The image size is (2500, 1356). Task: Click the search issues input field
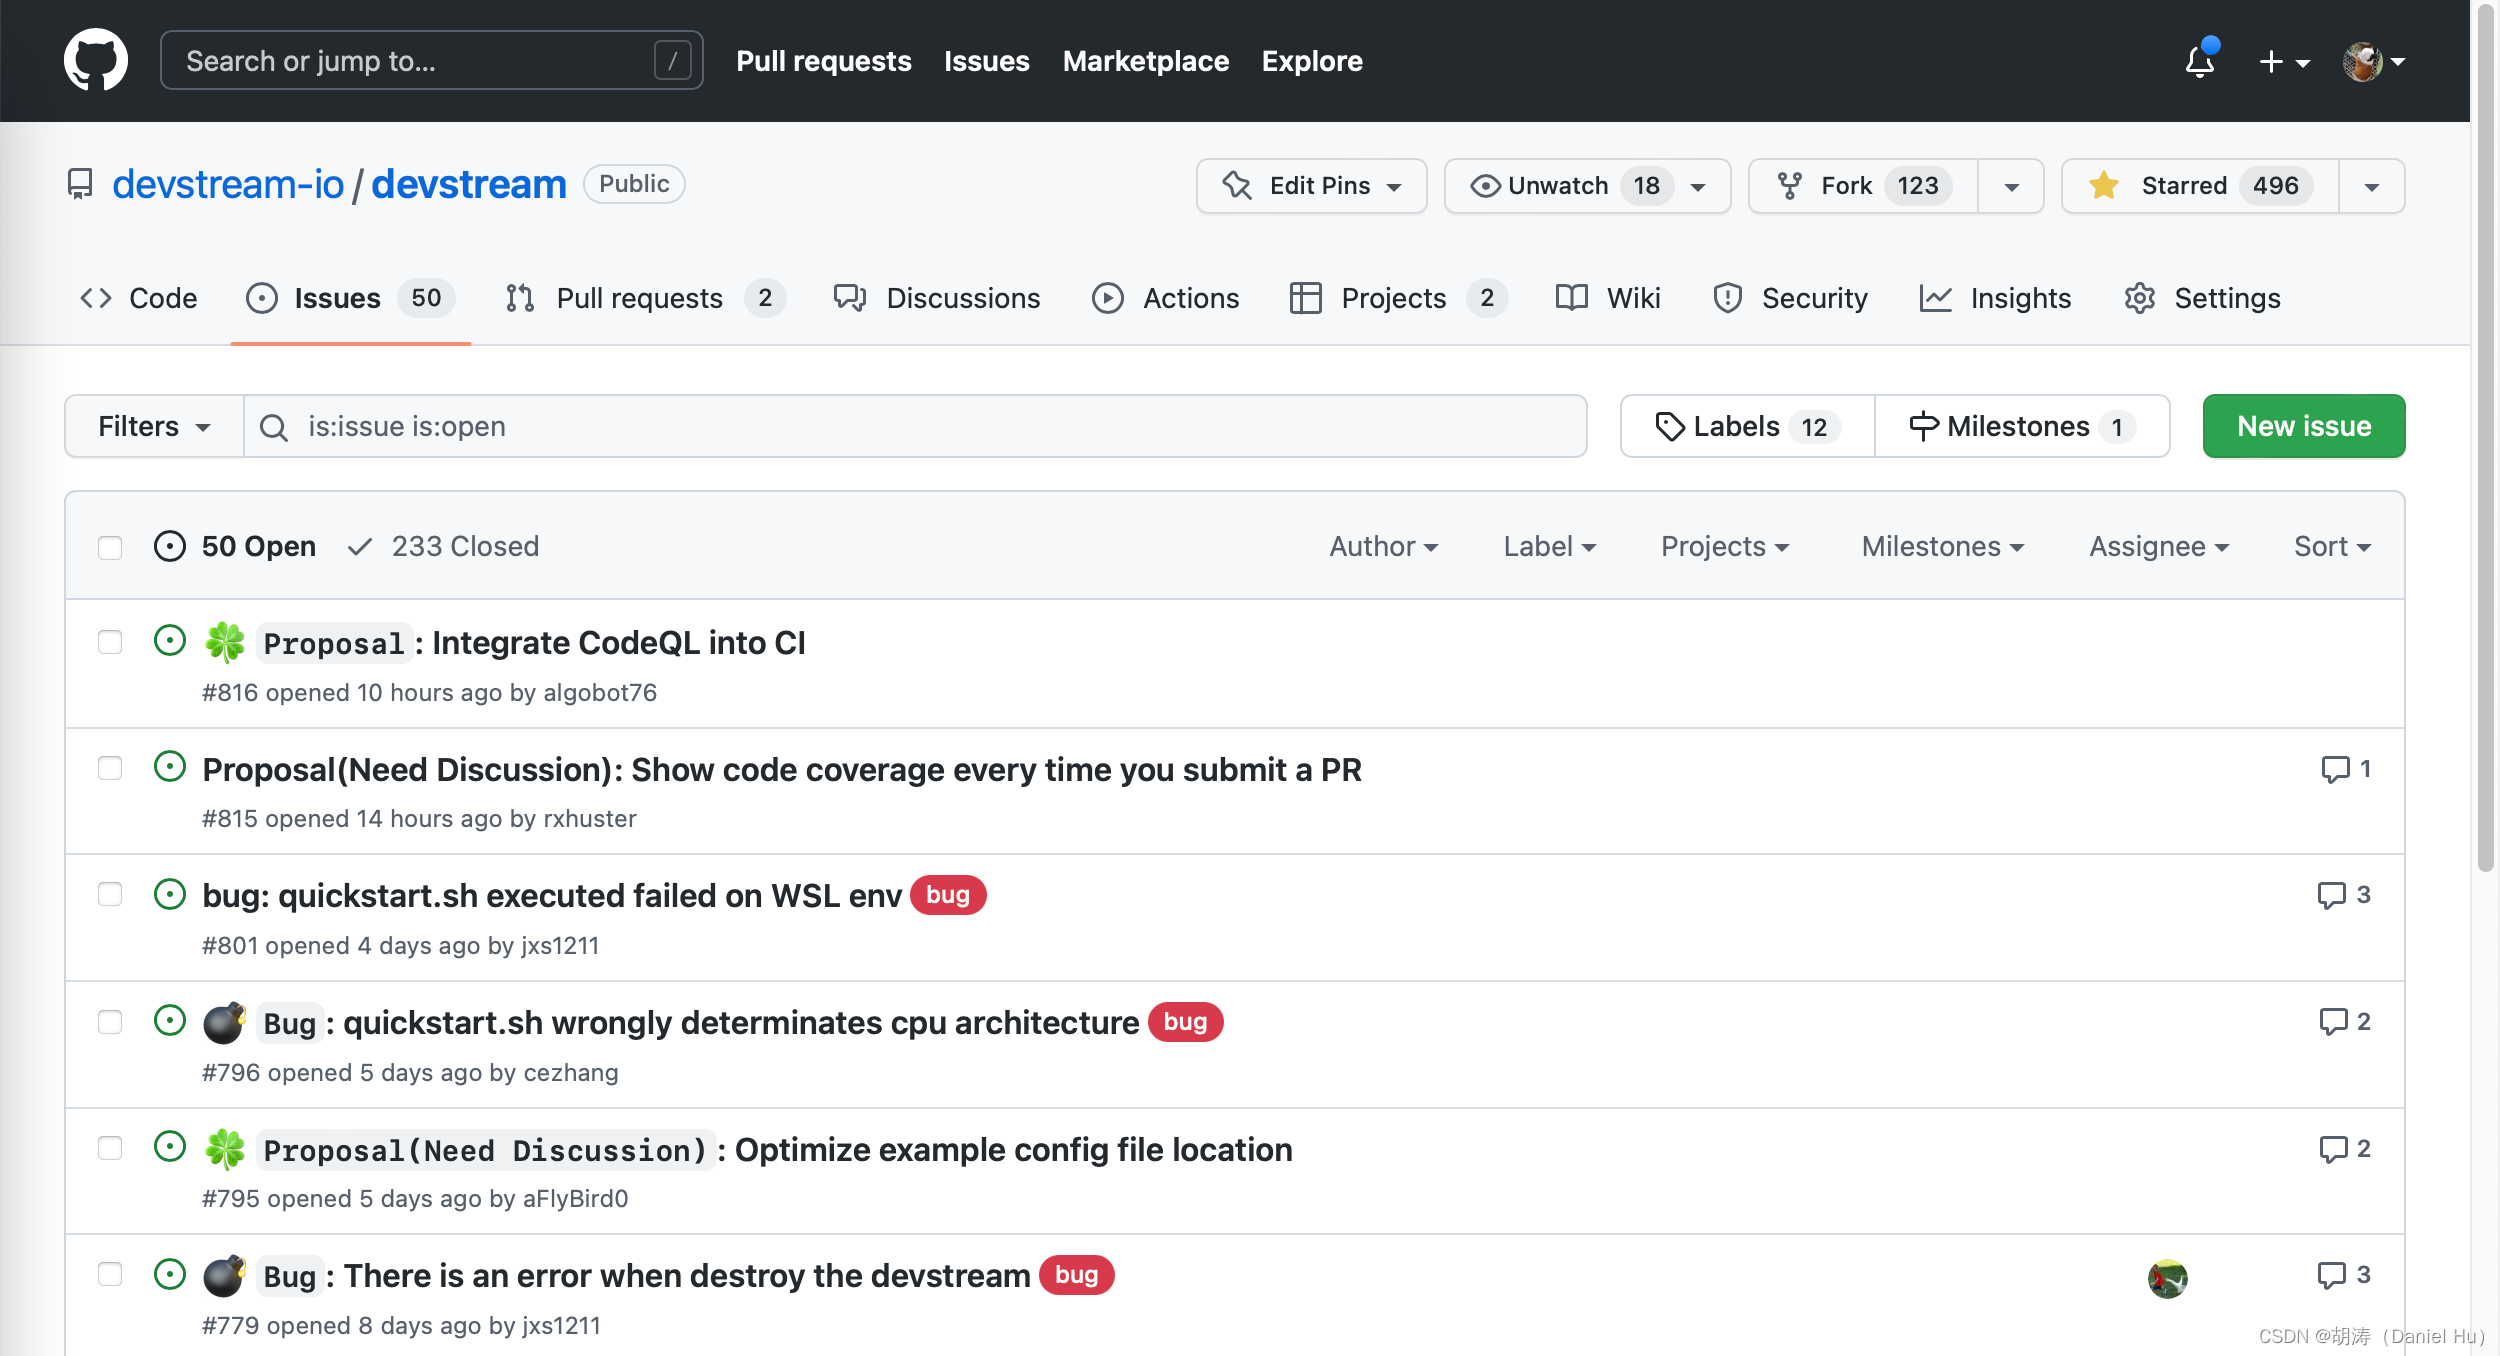tap(915, 424)
